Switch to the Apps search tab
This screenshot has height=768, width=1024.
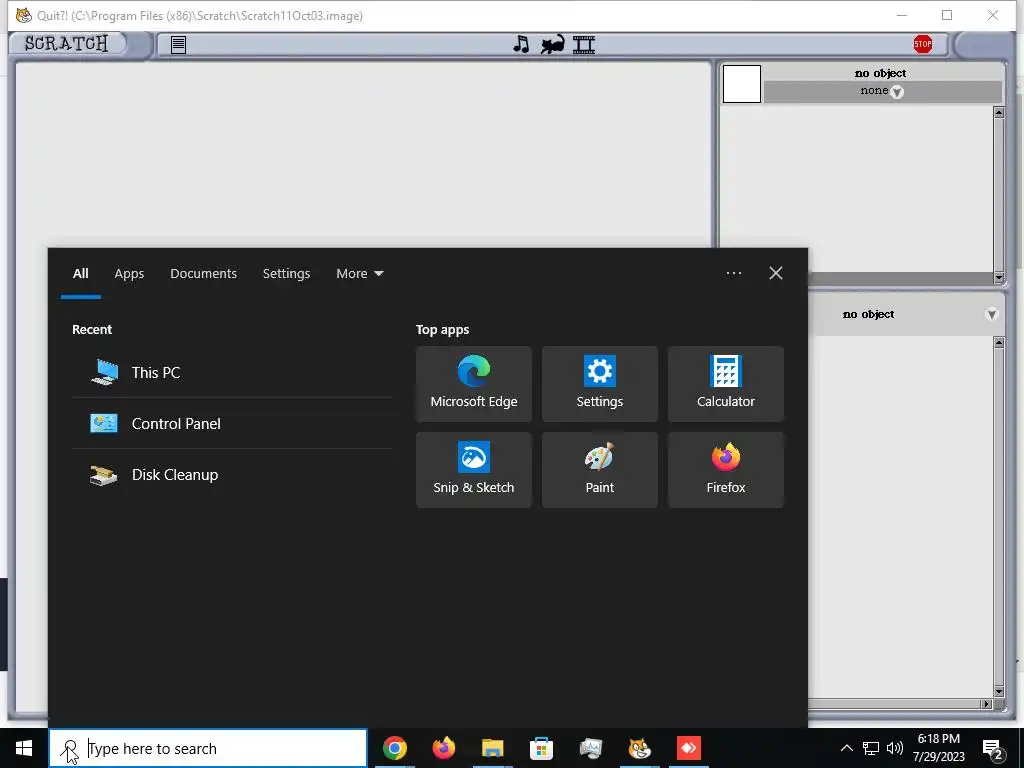(x=129, y=274)
